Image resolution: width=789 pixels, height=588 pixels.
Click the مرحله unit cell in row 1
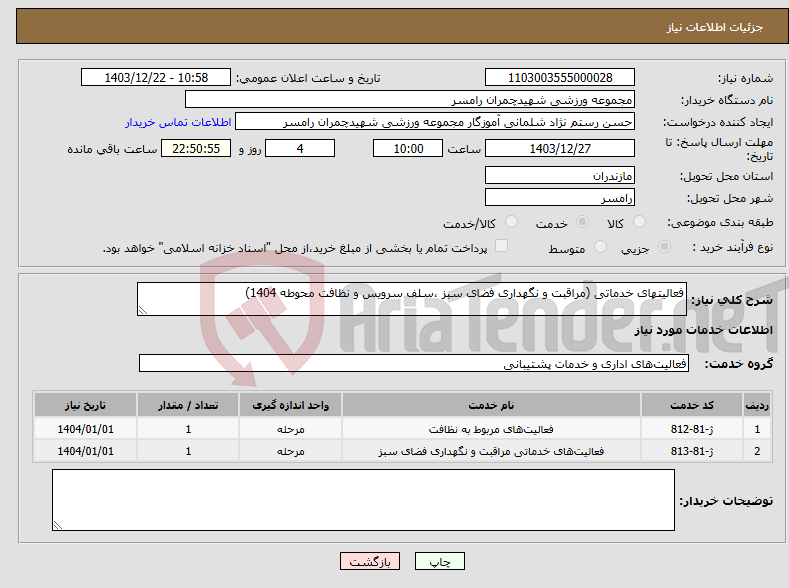(x=290, y=429)
